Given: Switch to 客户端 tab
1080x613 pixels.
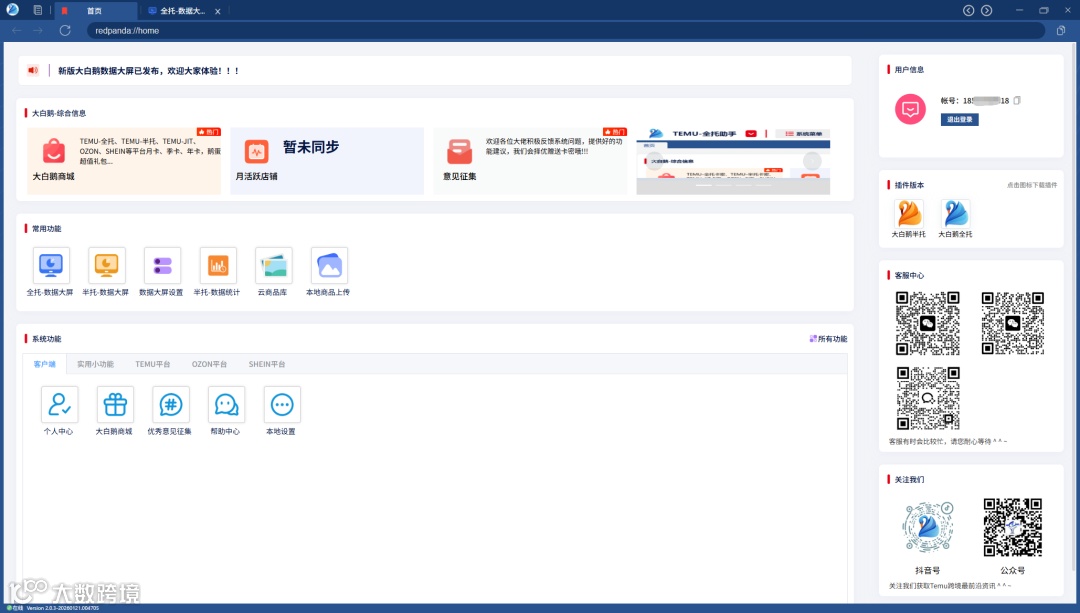Looking at the screenshot, I should pos(45,364).
